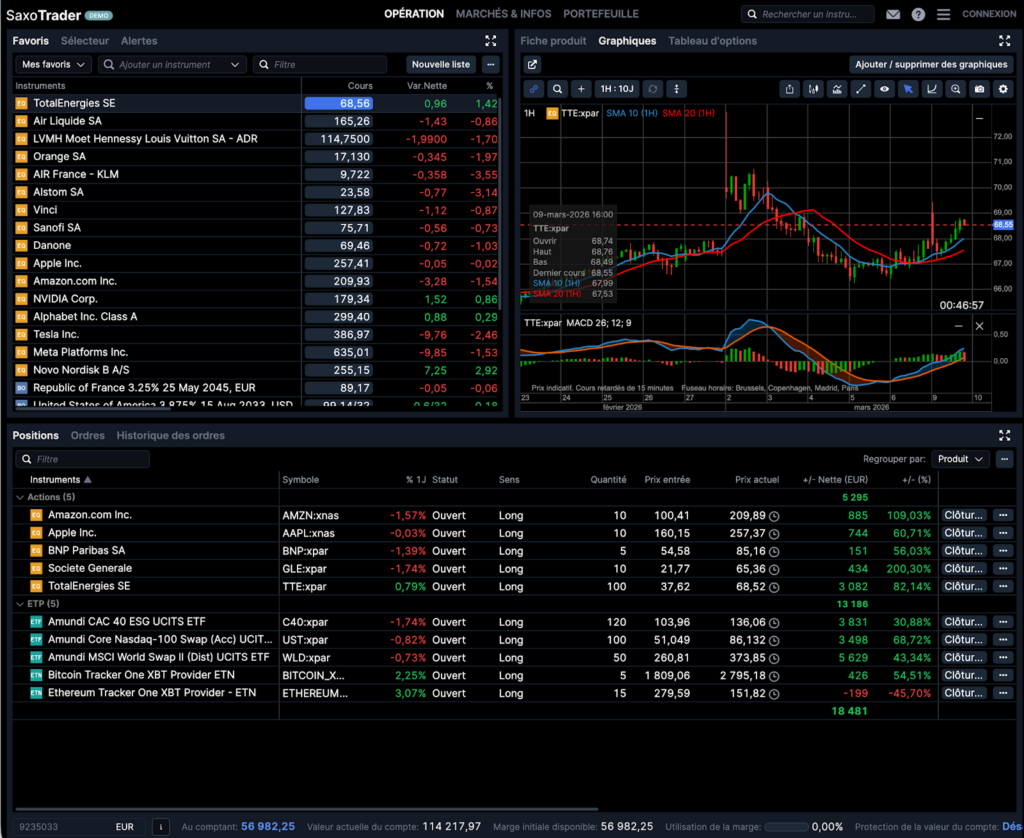Click the refresh icon next to 1H : 10J
This screenshot has width=1024, height=838.
click(654, 89)
